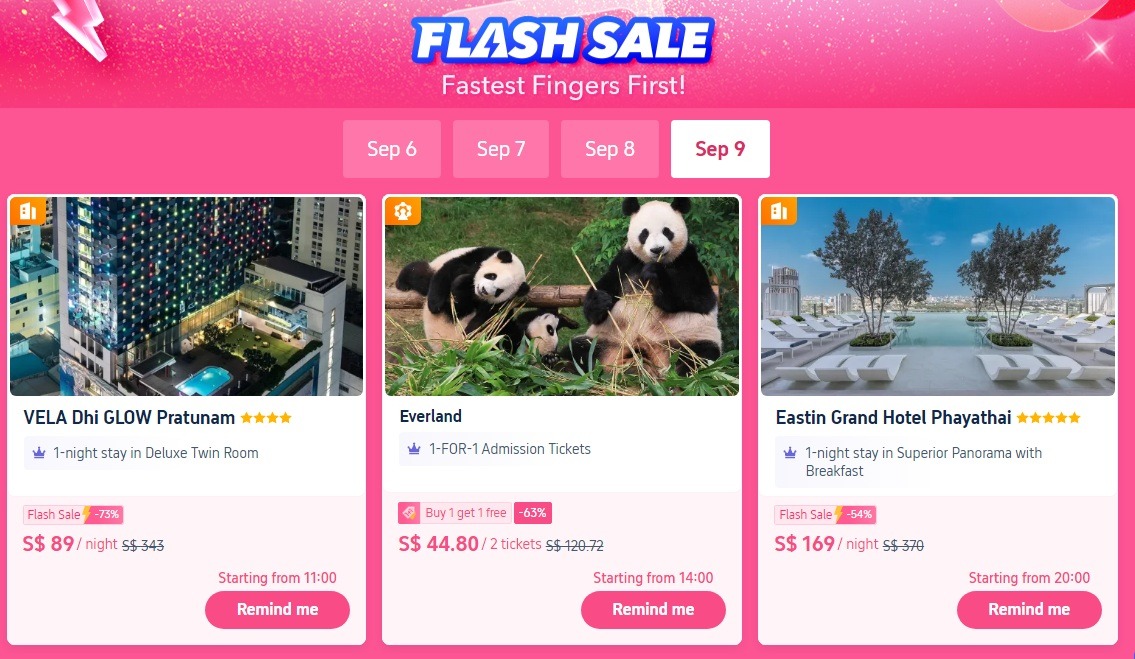Click the lightning icon on VELA Flash Sale badge
1135x659 pixels.
pyautogui.click(x=87, y=514)
